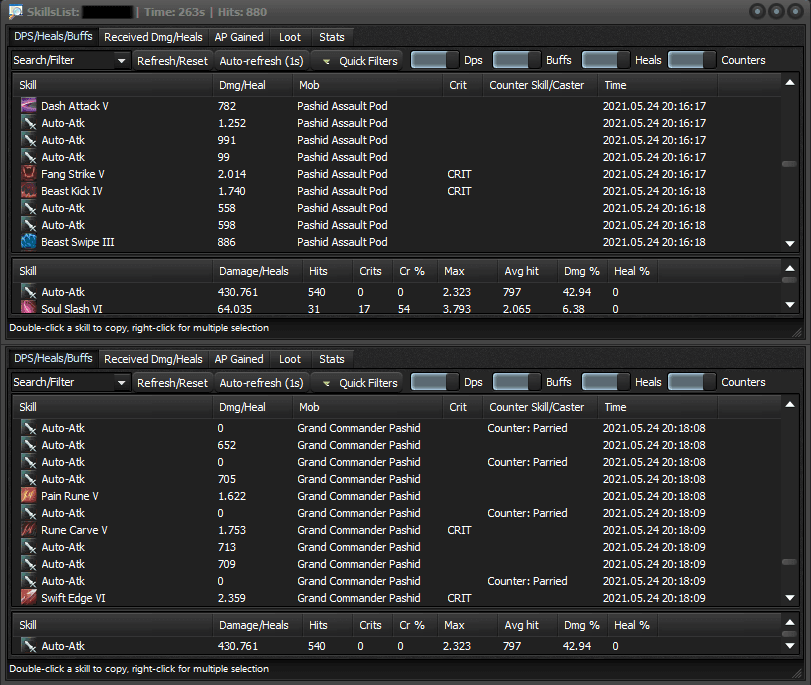
Task: Open the Search/Filter dropdown in the upper panel
Action: point(71,60)
